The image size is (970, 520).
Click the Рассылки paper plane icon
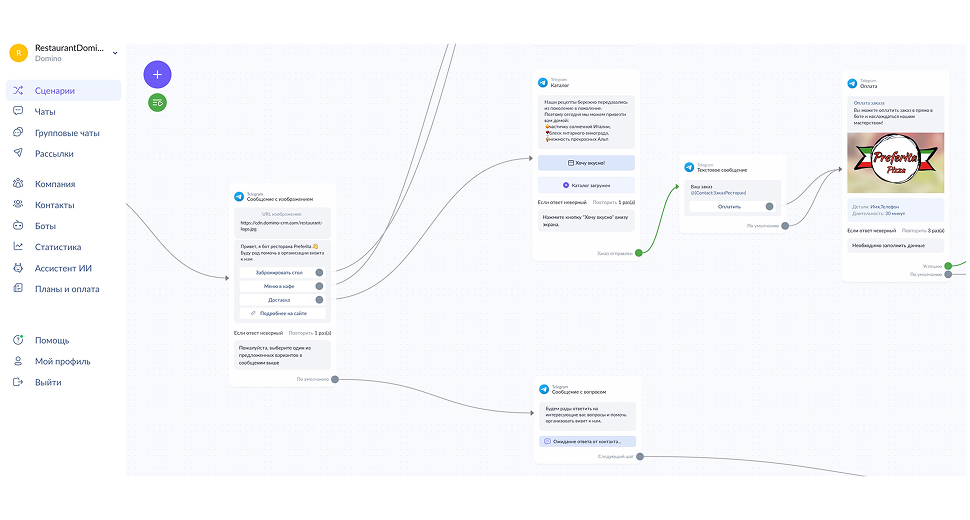(x=18, y=153)
